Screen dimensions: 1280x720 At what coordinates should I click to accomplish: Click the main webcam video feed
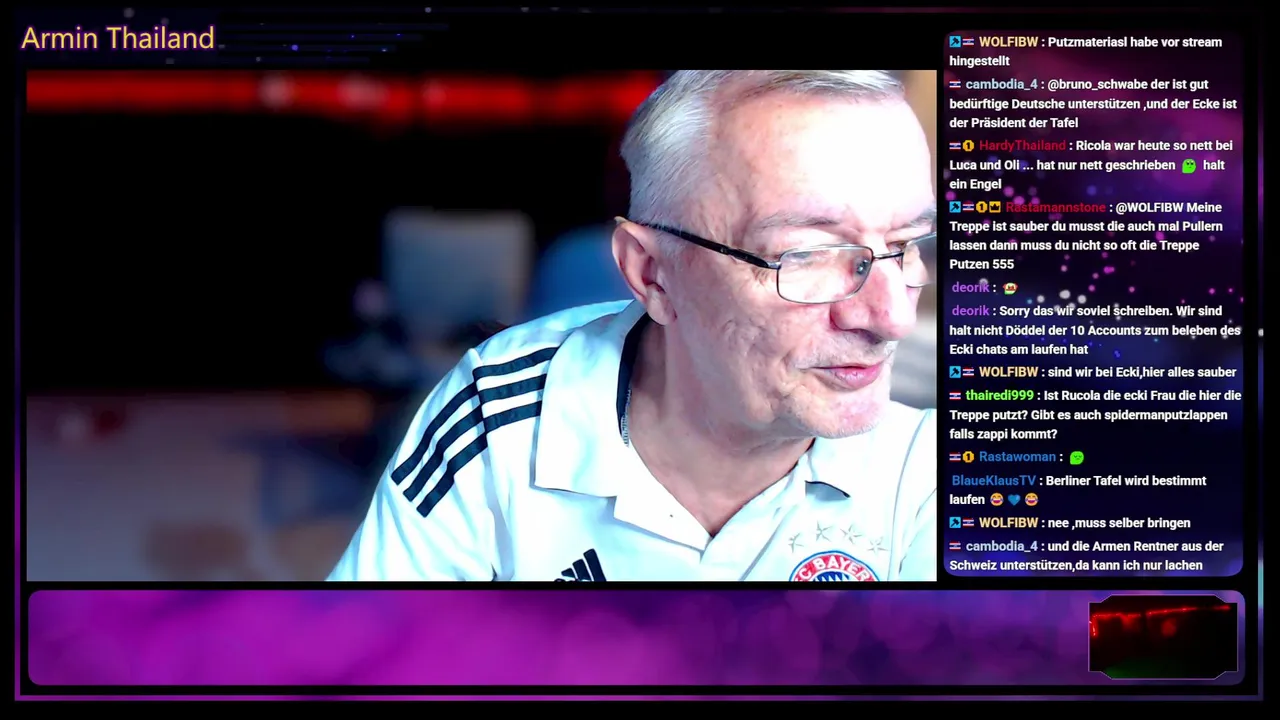point(481,326)
